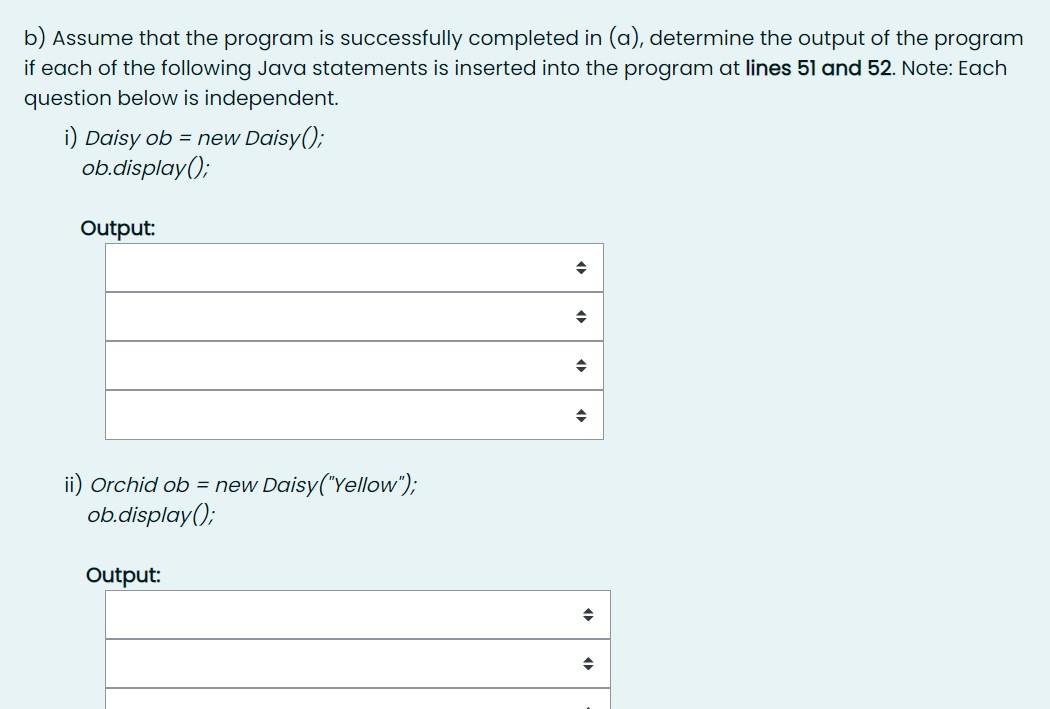Open the first output dropdown under question i
1050x709 pixels.
coord(355,267)
